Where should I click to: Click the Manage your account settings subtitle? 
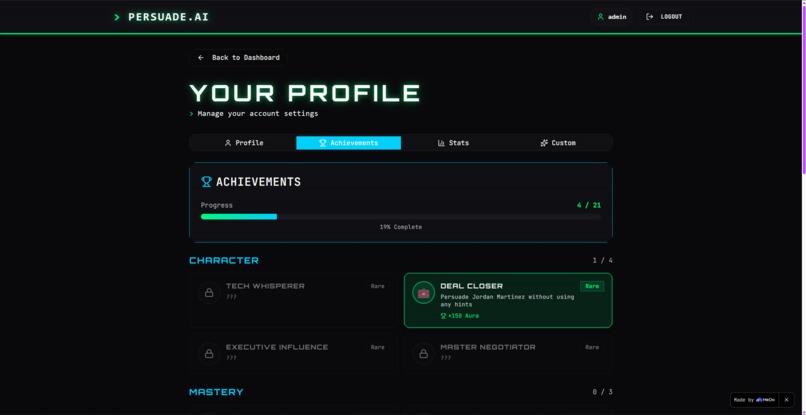tap(258, 114)
